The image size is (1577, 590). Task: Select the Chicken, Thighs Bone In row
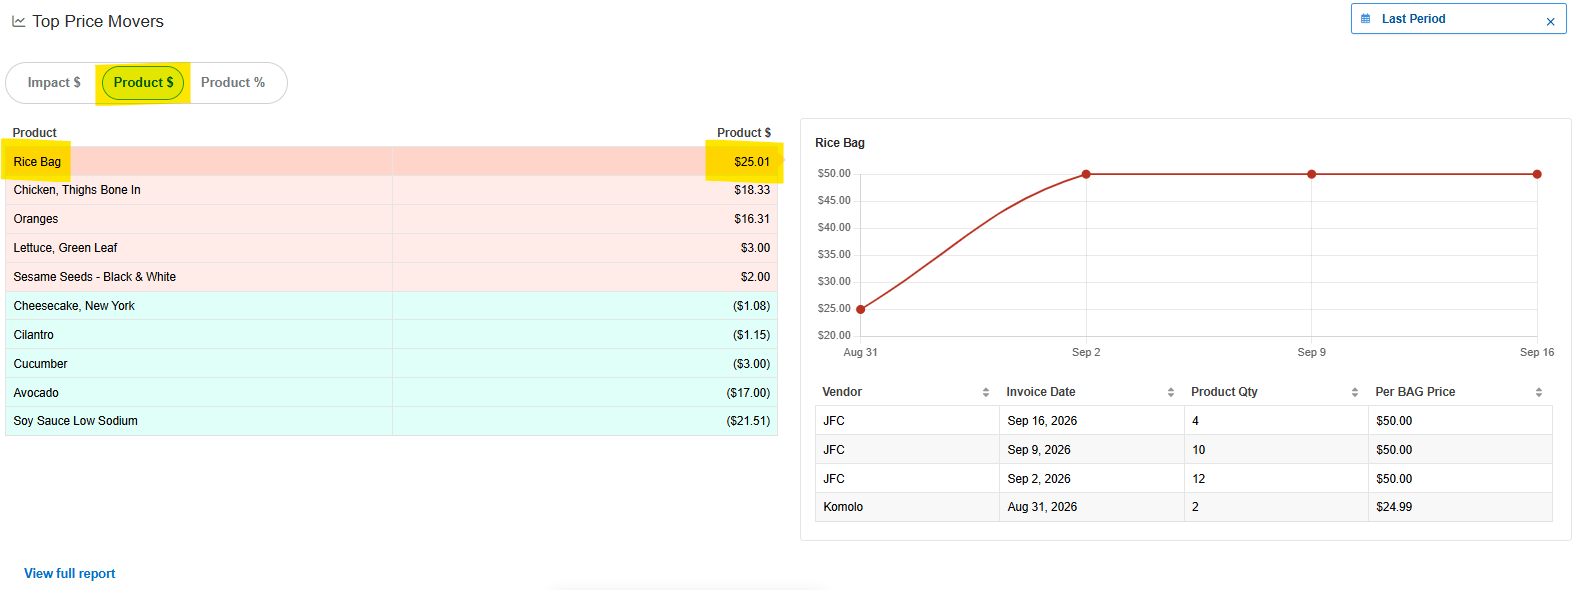(391, 190)
